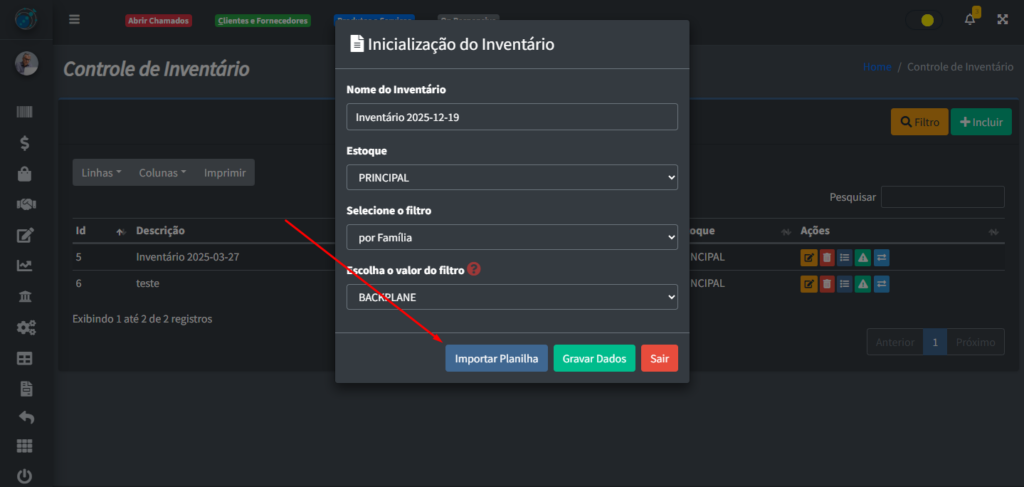Click into the Nome do Inventário field
The height and width of the screenshot is (487, 1024).
coord(512,117)
